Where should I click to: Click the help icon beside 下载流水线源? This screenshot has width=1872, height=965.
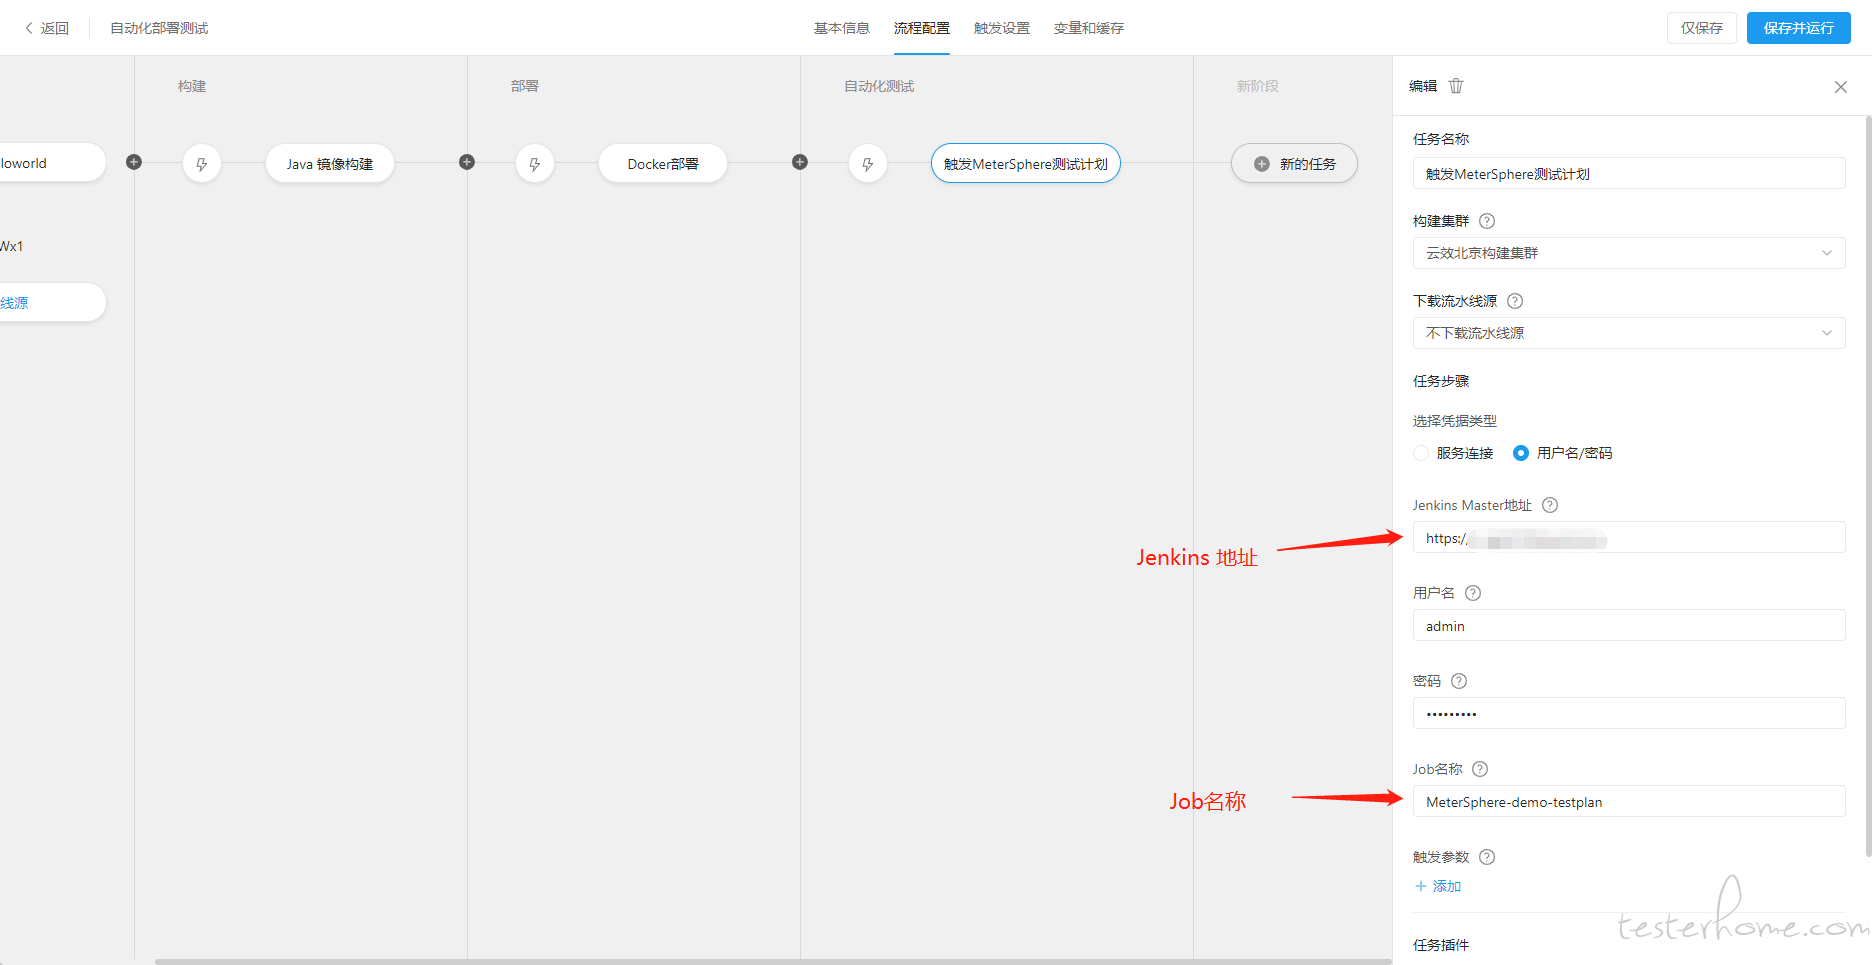(1515, 301)
